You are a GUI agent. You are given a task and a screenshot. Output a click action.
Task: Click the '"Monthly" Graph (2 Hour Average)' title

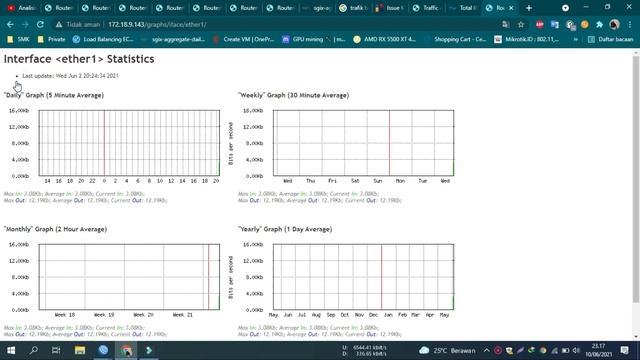tap(56, 229)
